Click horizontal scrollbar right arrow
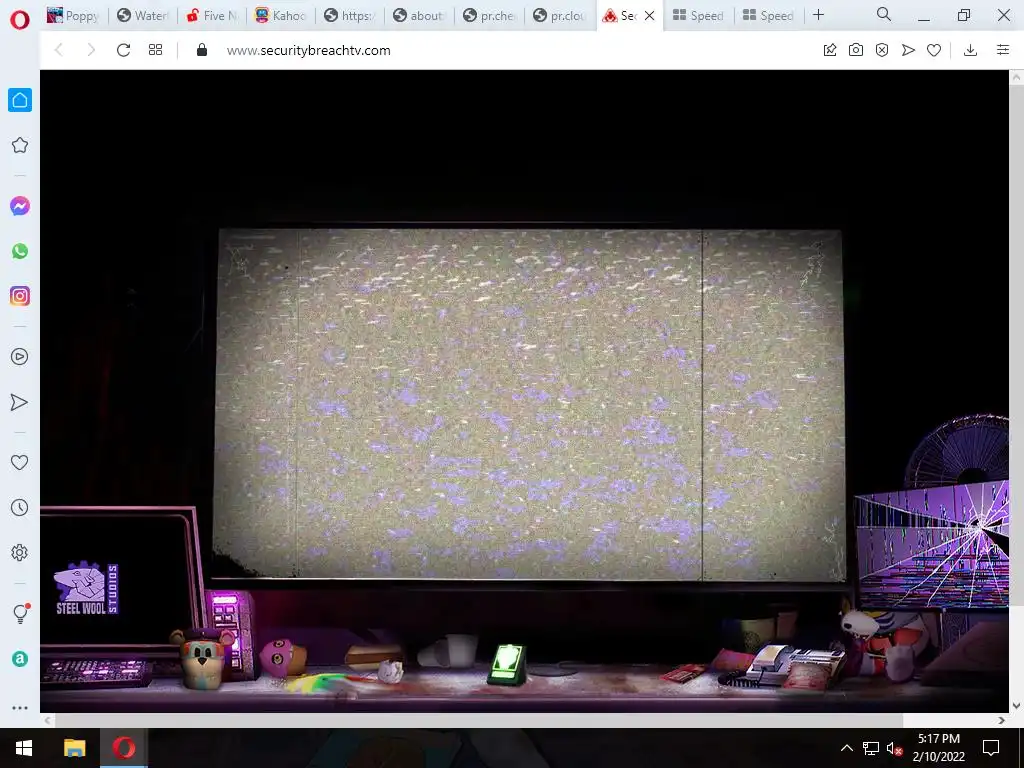The width and height of the screenshot is (1024, 768). tap(1002, 720)
